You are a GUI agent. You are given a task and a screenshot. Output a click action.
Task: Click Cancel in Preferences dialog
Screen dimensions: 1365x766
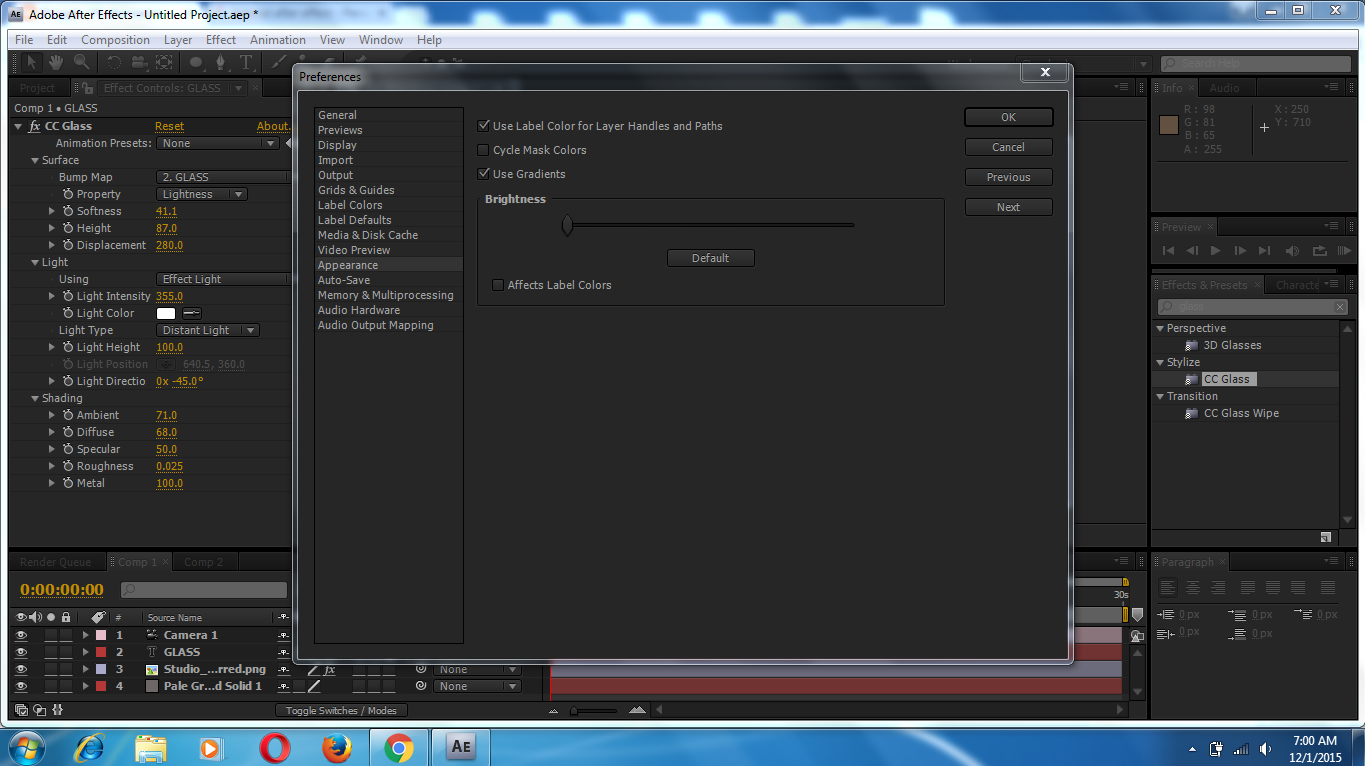coord(1008,147)
